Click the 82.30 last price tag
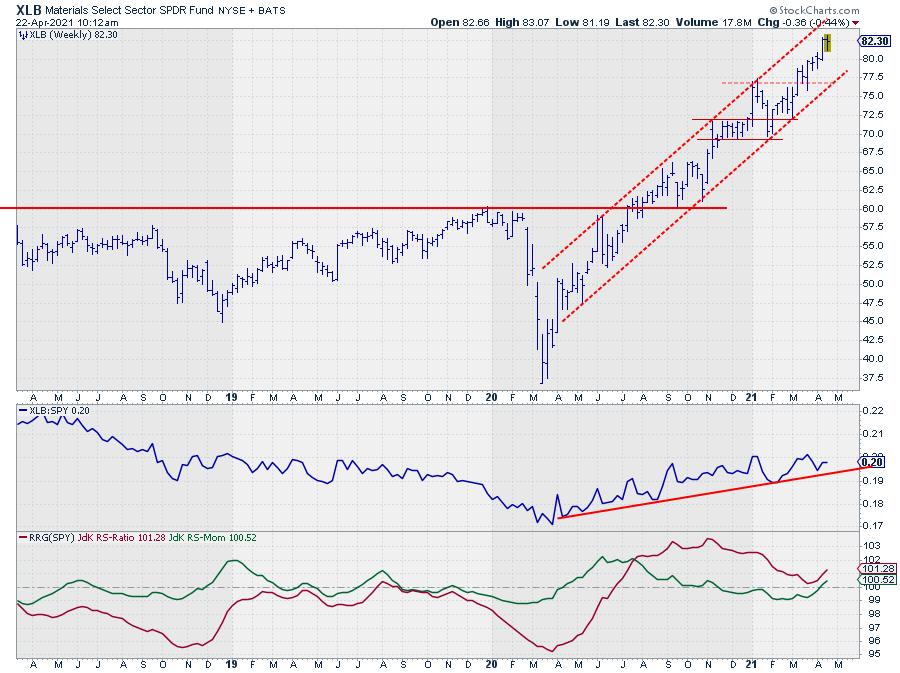Screen dimensions: 900x673 click(x=874, y=41)
